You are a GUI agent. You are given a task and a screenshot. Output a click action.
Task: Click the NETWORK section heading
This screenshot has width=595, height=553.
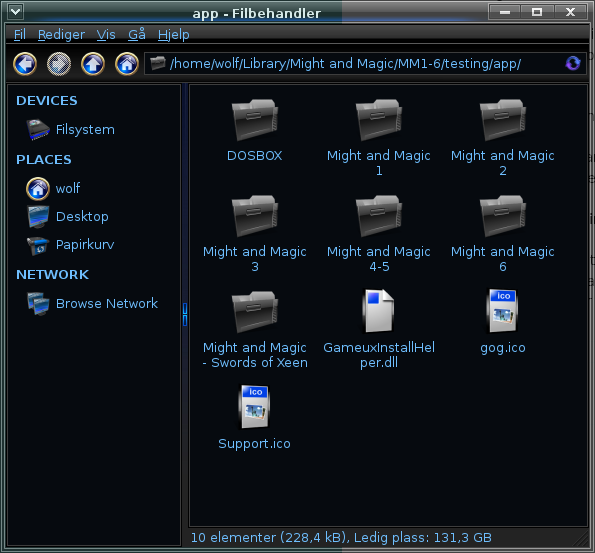52,274
